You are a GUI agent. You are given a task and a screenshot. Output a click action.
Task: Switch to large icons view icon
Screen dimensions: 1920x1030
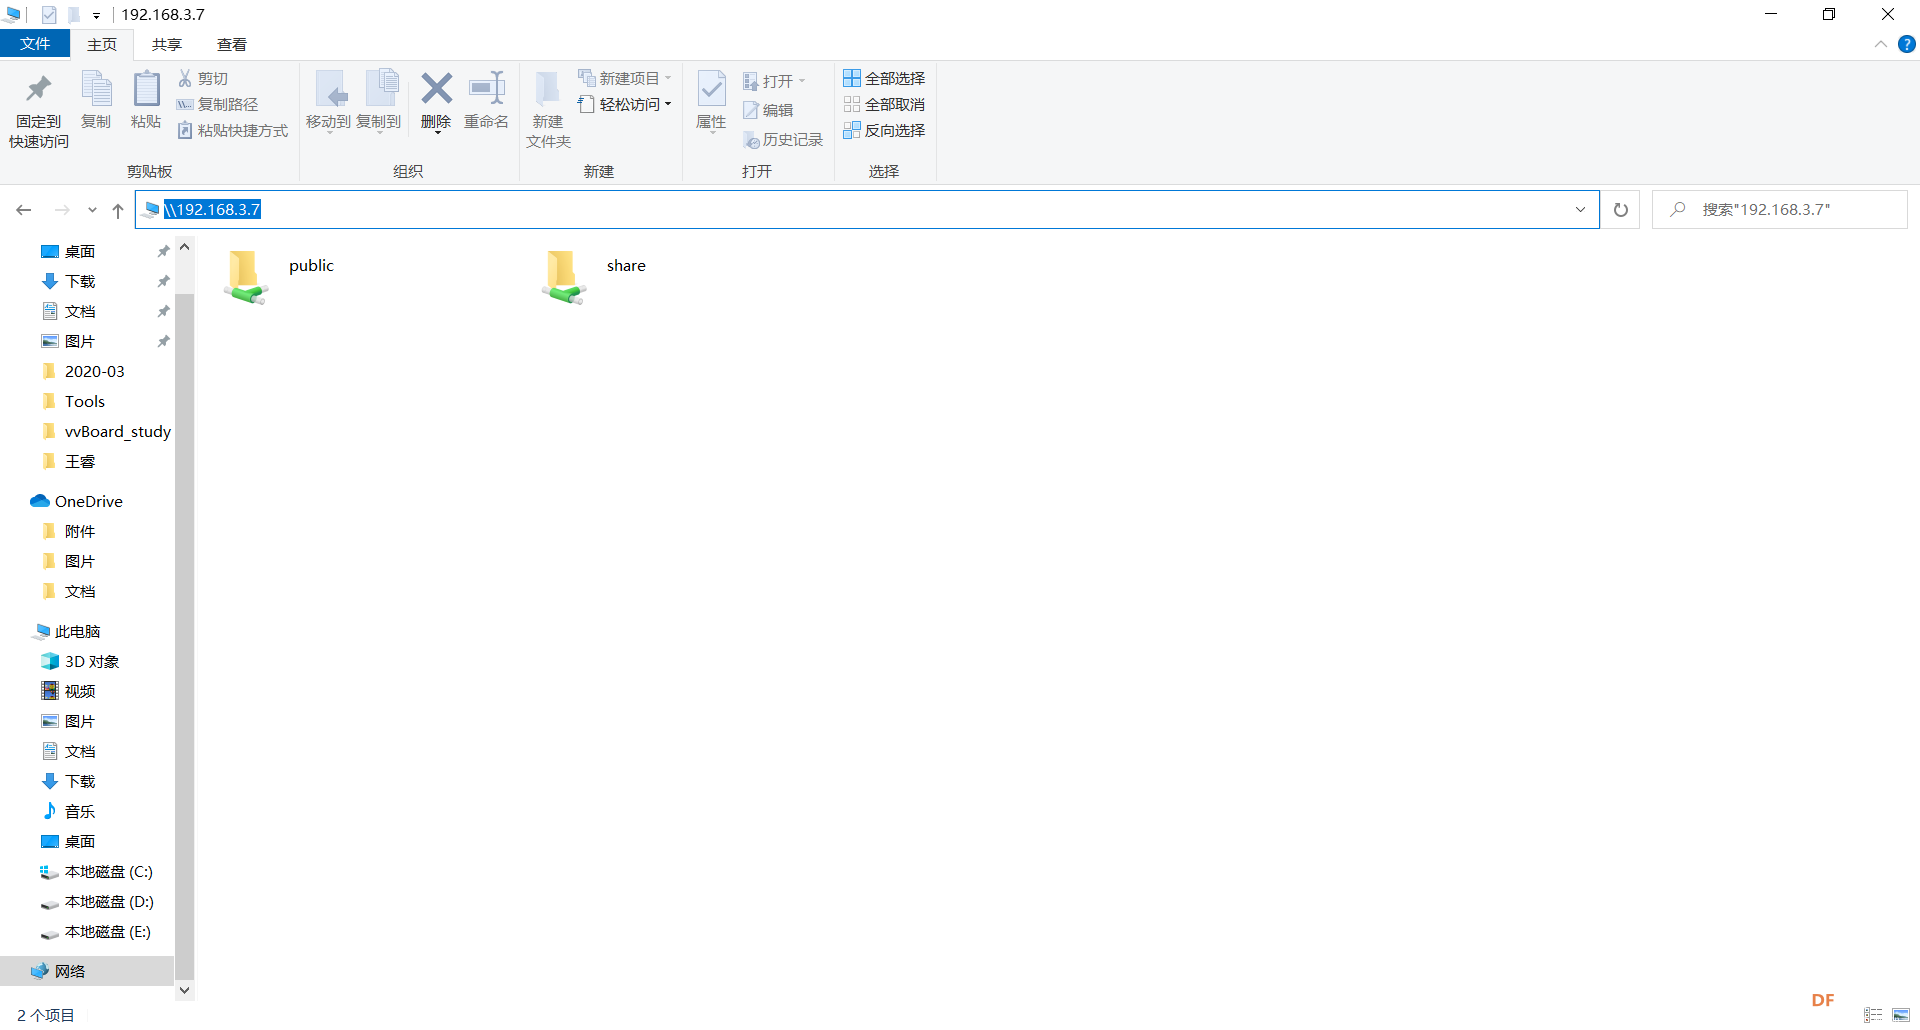tap(1901, 1015)
